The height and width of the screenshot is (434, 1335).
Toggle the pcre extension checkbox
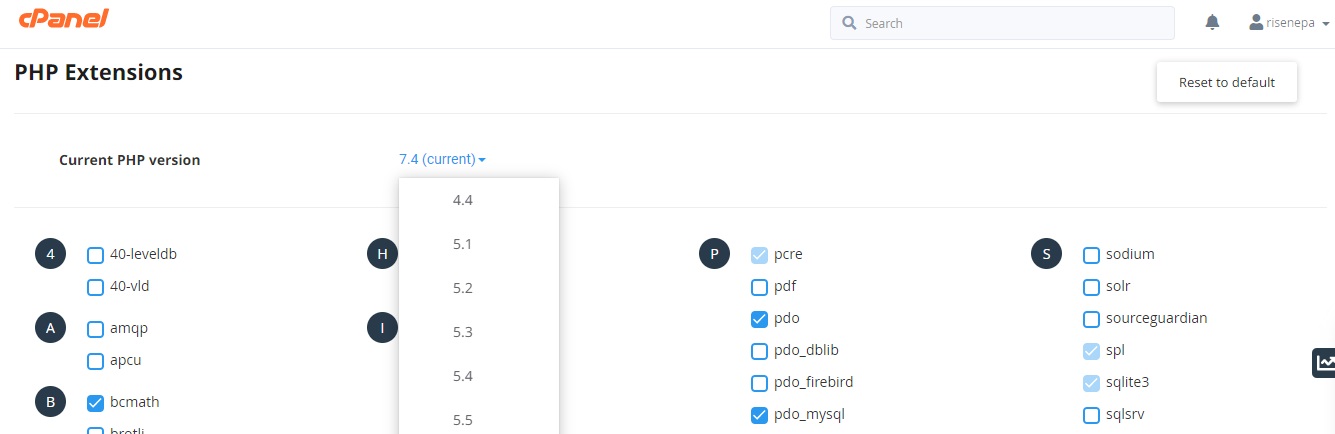coord(759,255)
